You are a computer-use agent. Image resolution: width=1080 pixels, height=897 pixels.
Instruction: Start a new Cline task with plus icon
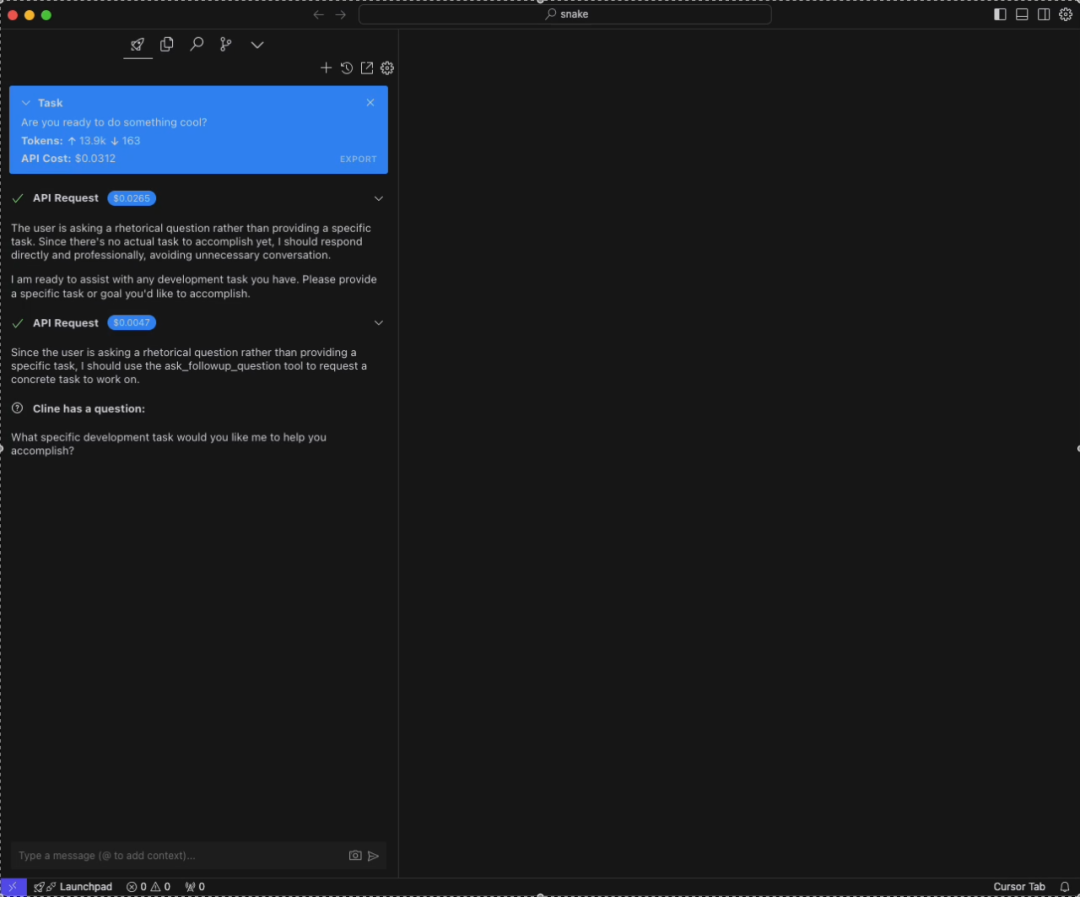coord(326,68)
